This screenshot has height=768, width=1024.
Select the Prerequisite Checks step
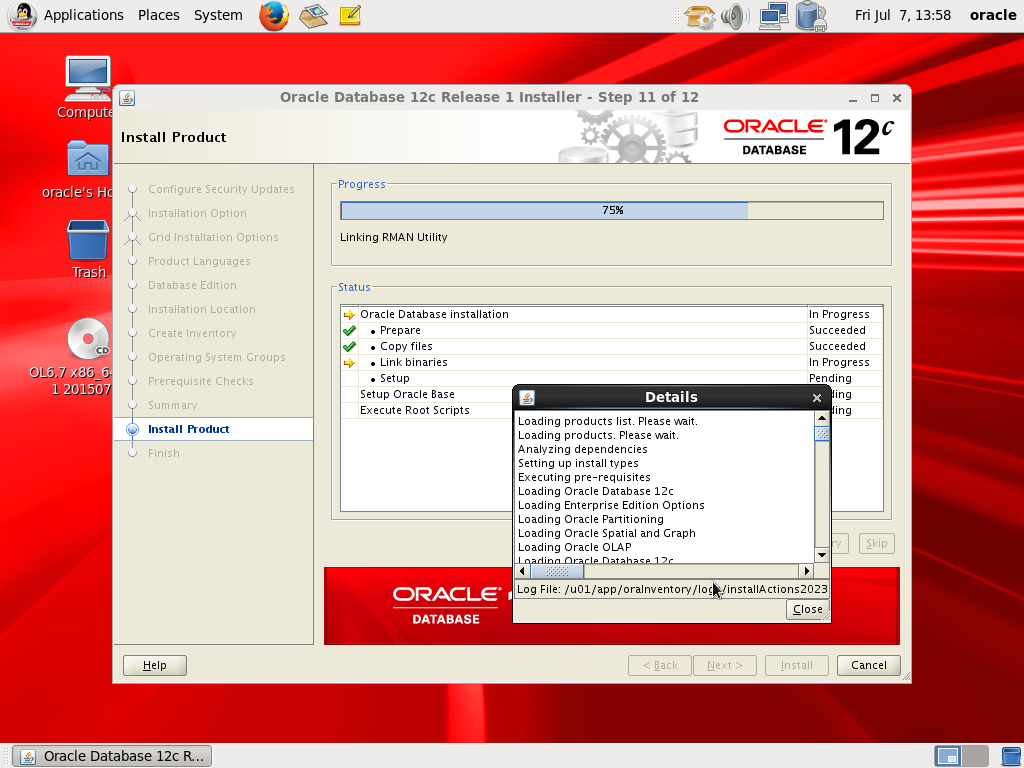(200, 381)
